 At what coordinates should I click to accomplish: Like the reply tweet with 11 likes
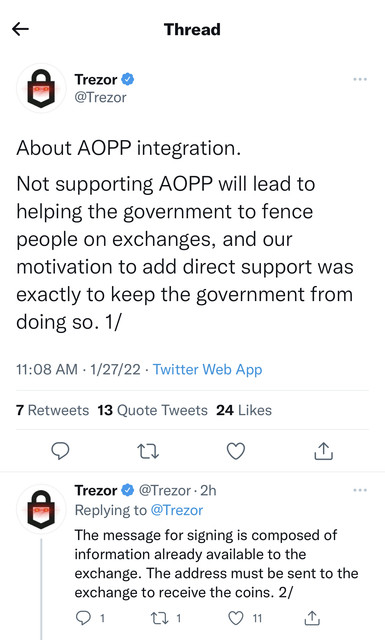tap(244, 618)
